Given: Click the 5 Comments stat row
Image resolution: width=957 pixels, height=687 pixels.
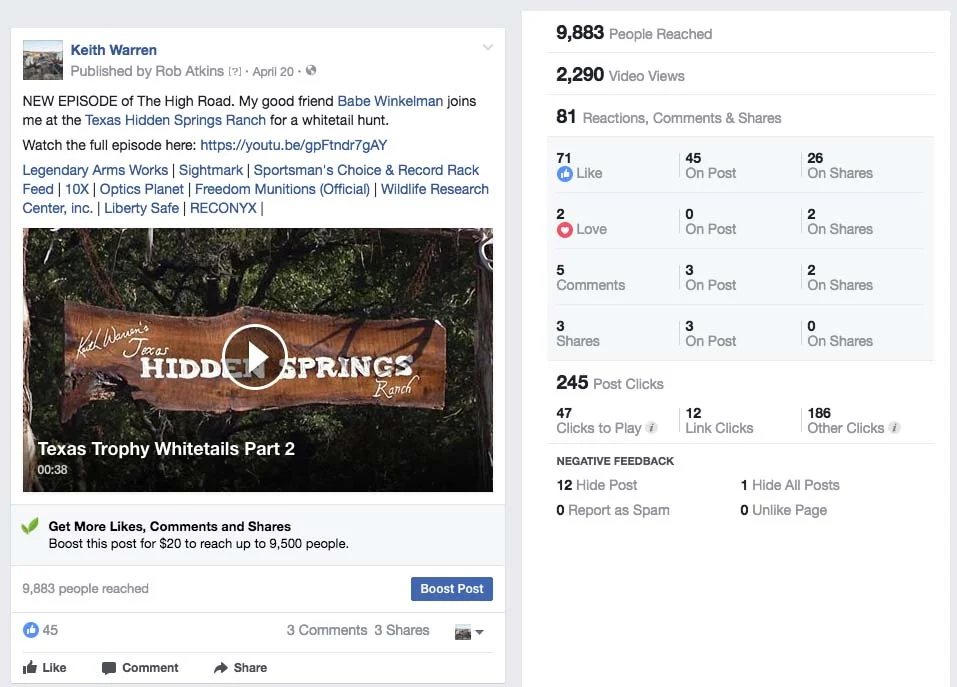Looking at the screenshot, I should (591, 278).
